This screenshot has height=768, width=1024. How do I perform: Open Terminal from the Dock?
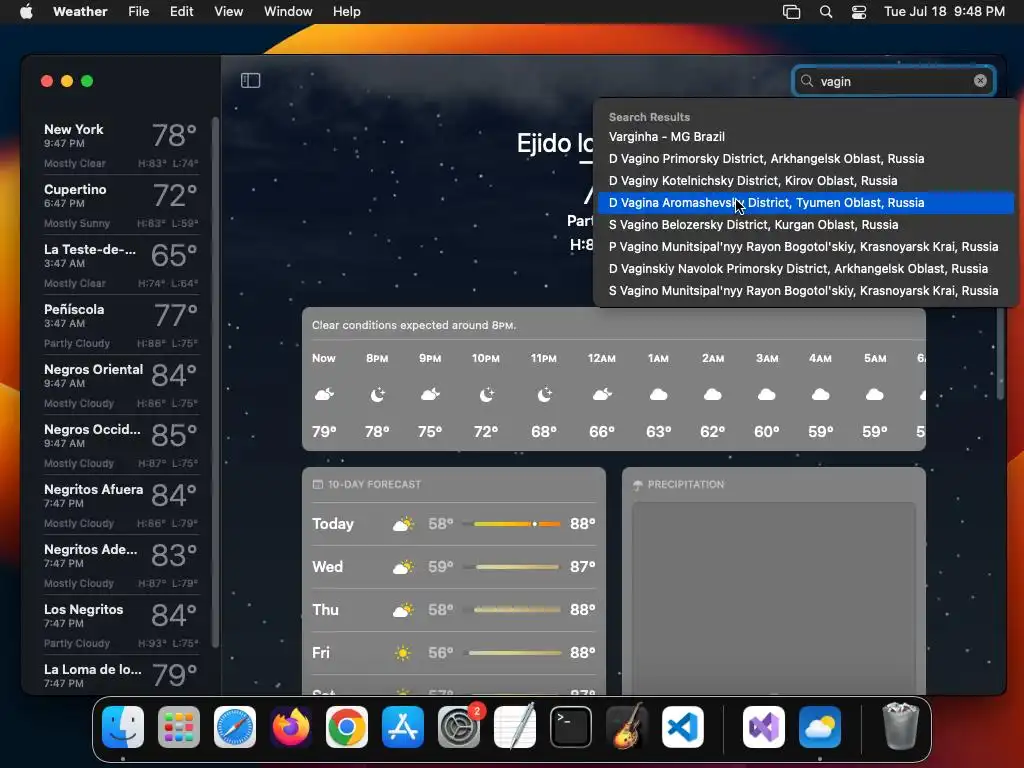click(x=571, y=727)
